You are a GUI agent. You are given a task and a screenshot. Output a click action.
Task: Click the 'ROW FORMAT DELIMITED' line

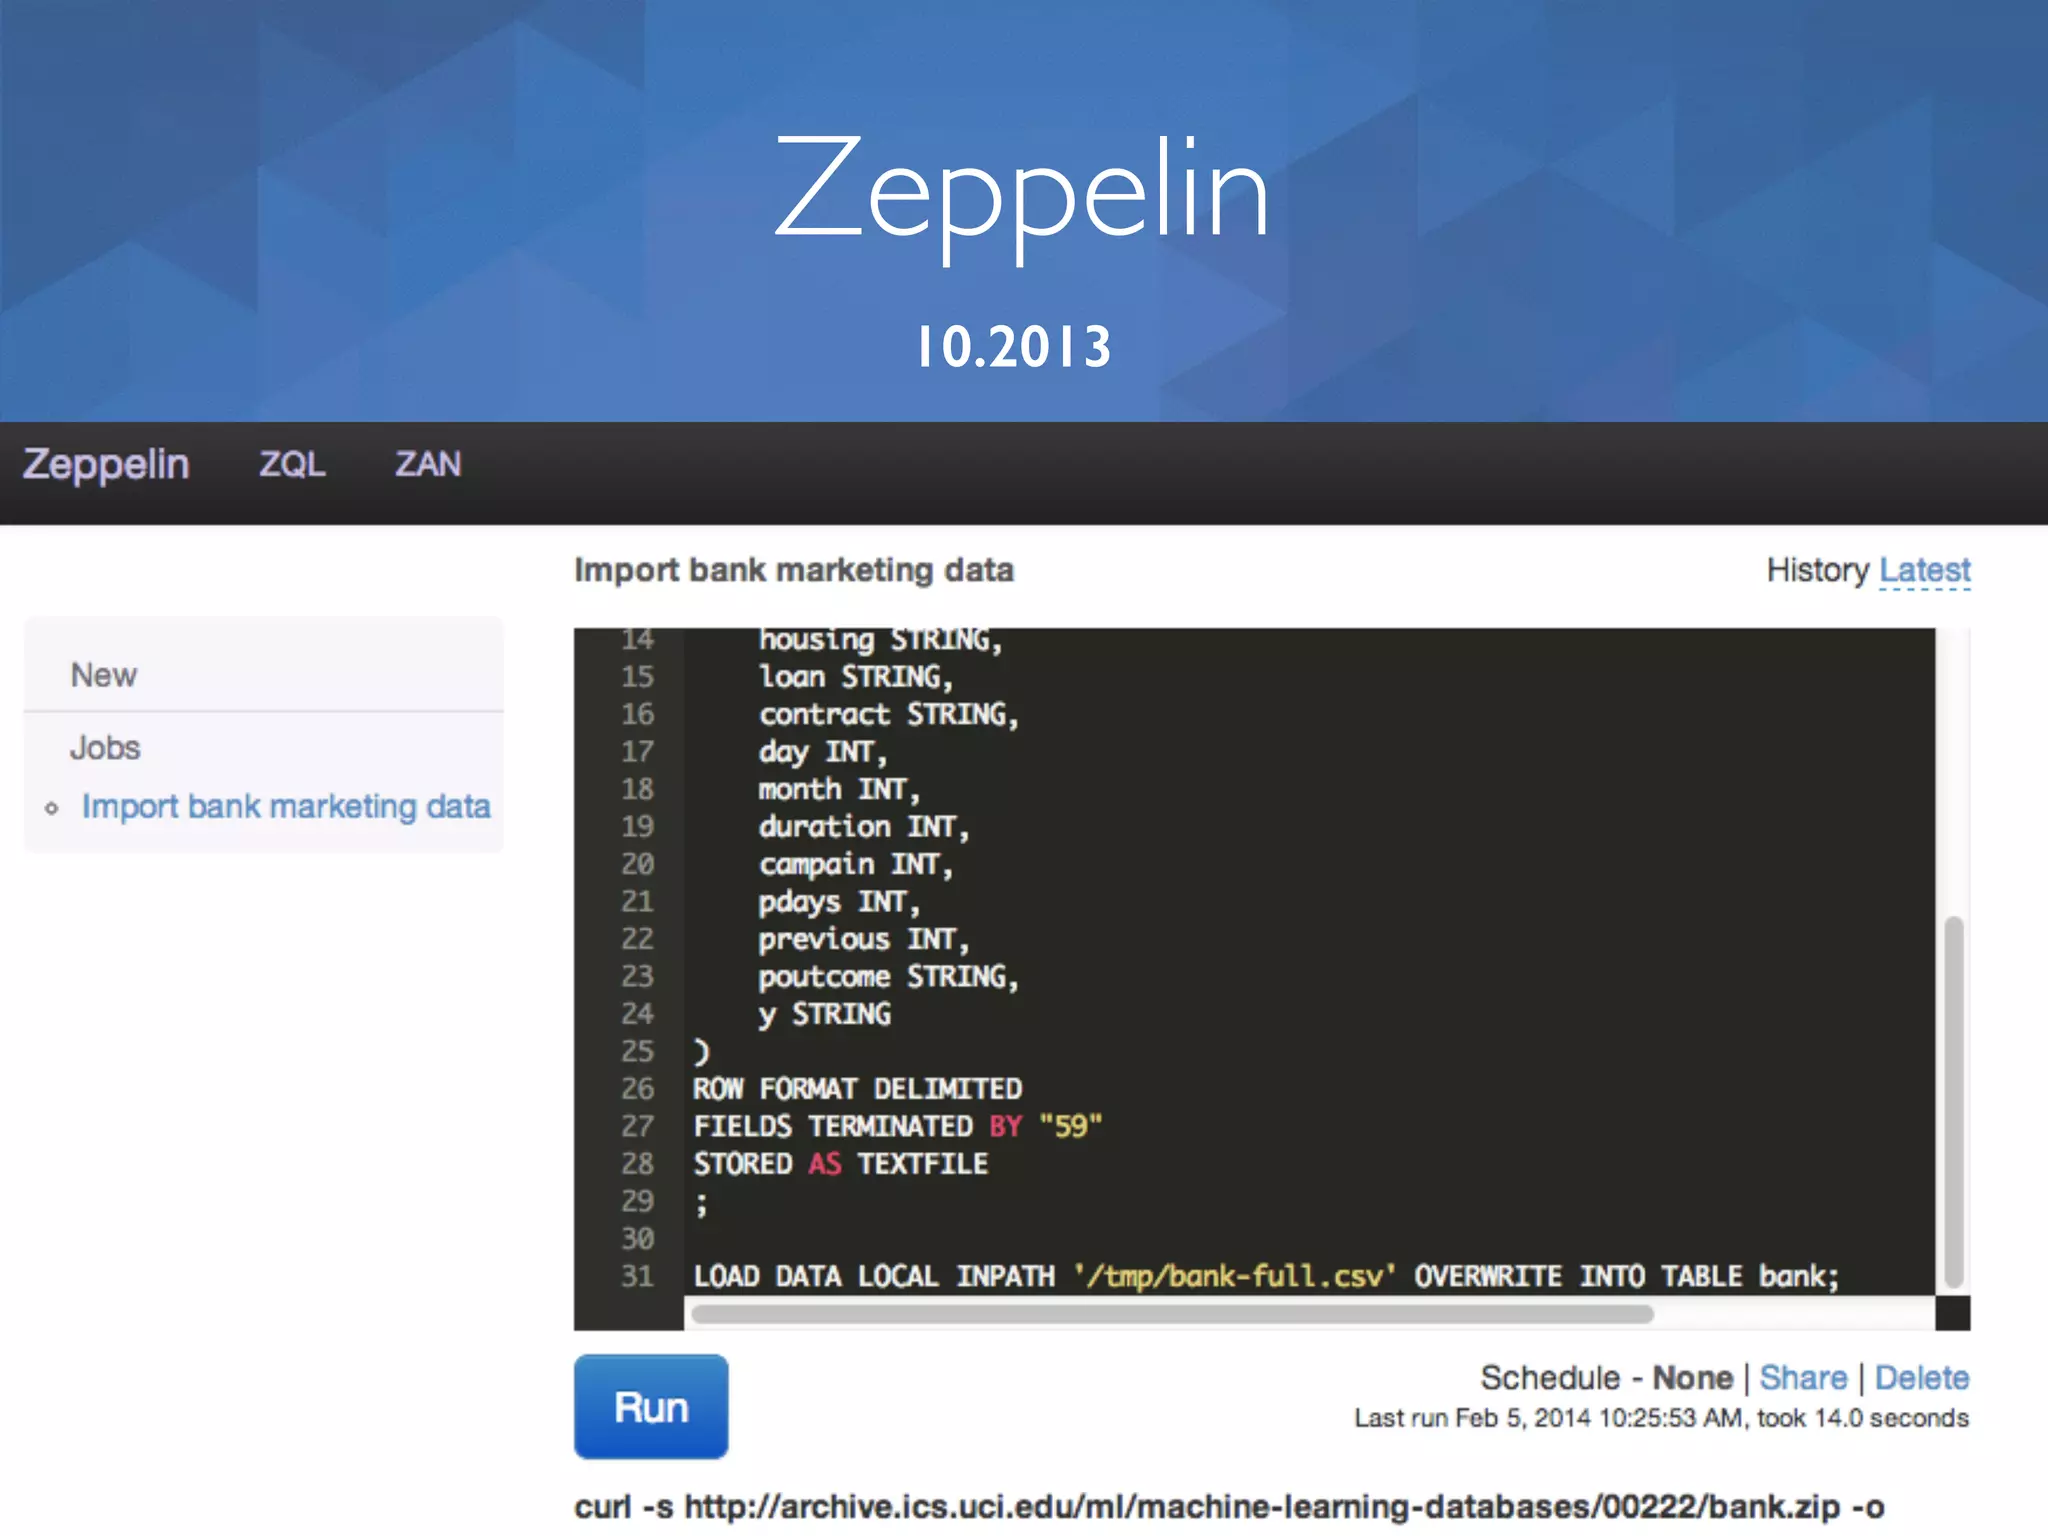[857, 1089]
